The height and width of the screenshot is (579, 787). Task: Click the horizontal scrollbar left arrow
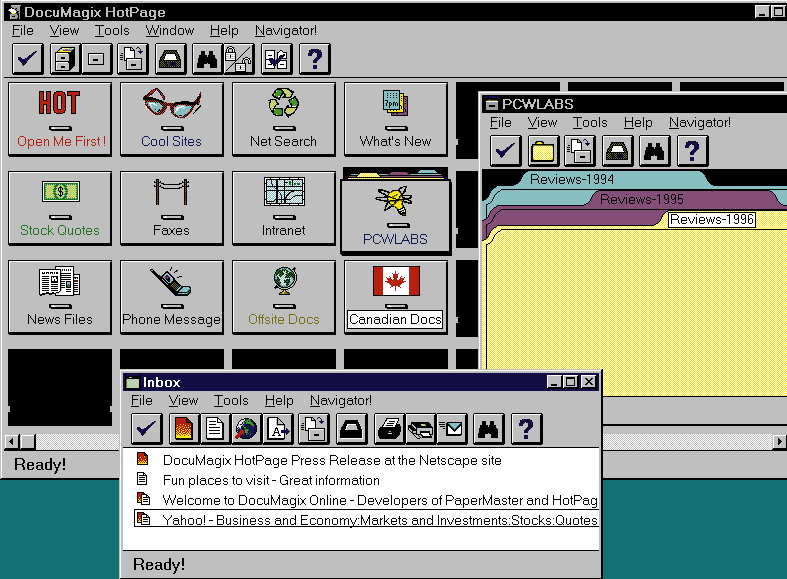coord(13,441)
